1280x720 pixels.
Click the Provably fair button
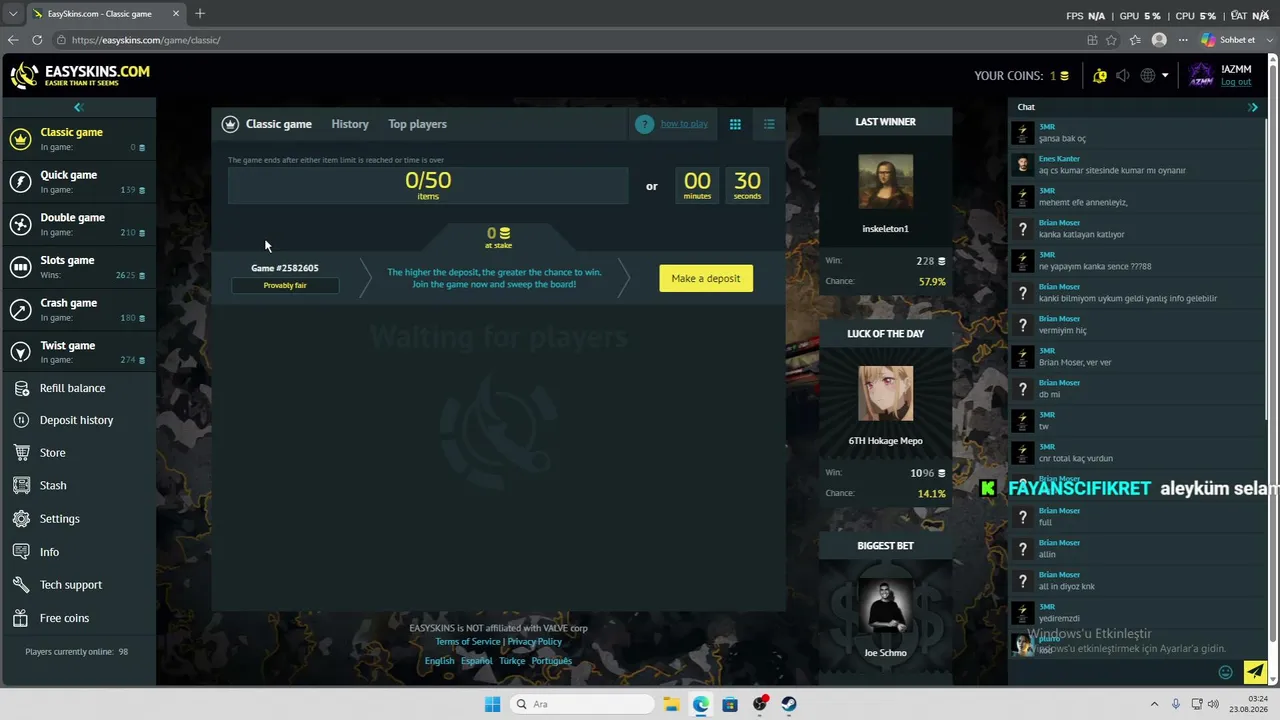point(285,285)
